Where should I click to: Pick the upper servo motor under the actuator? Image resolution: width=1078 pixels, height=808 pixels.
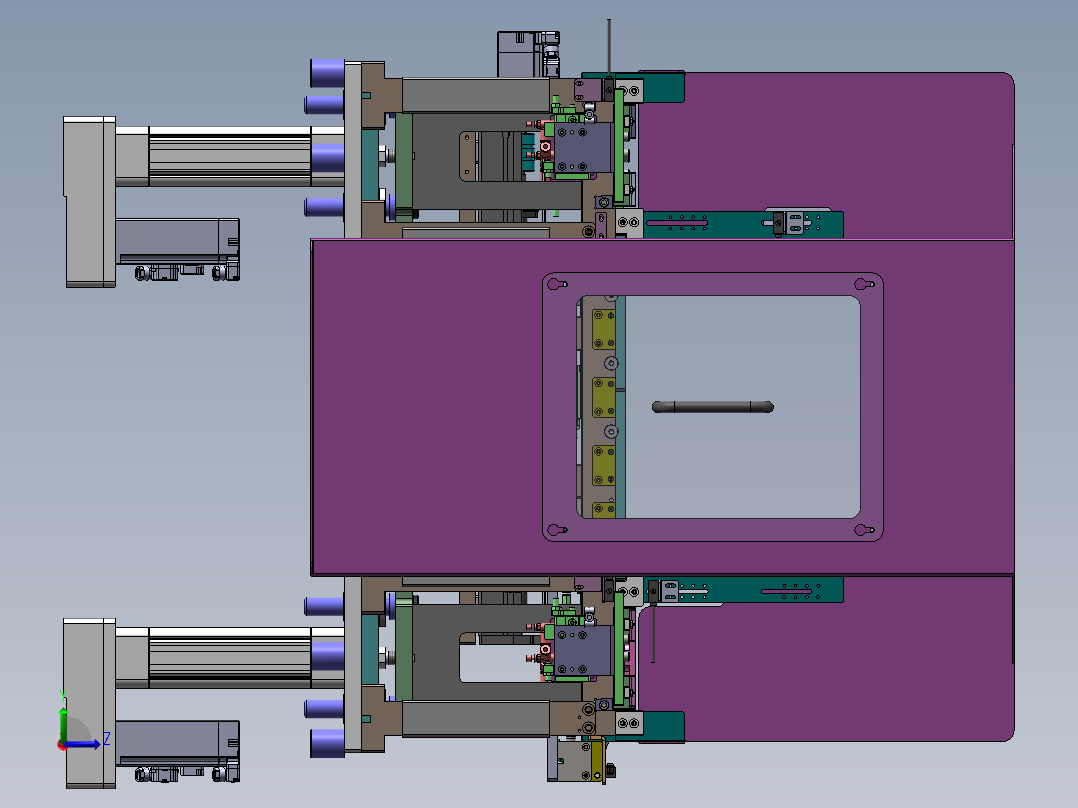pyautogui.click(x=177, y=241)
